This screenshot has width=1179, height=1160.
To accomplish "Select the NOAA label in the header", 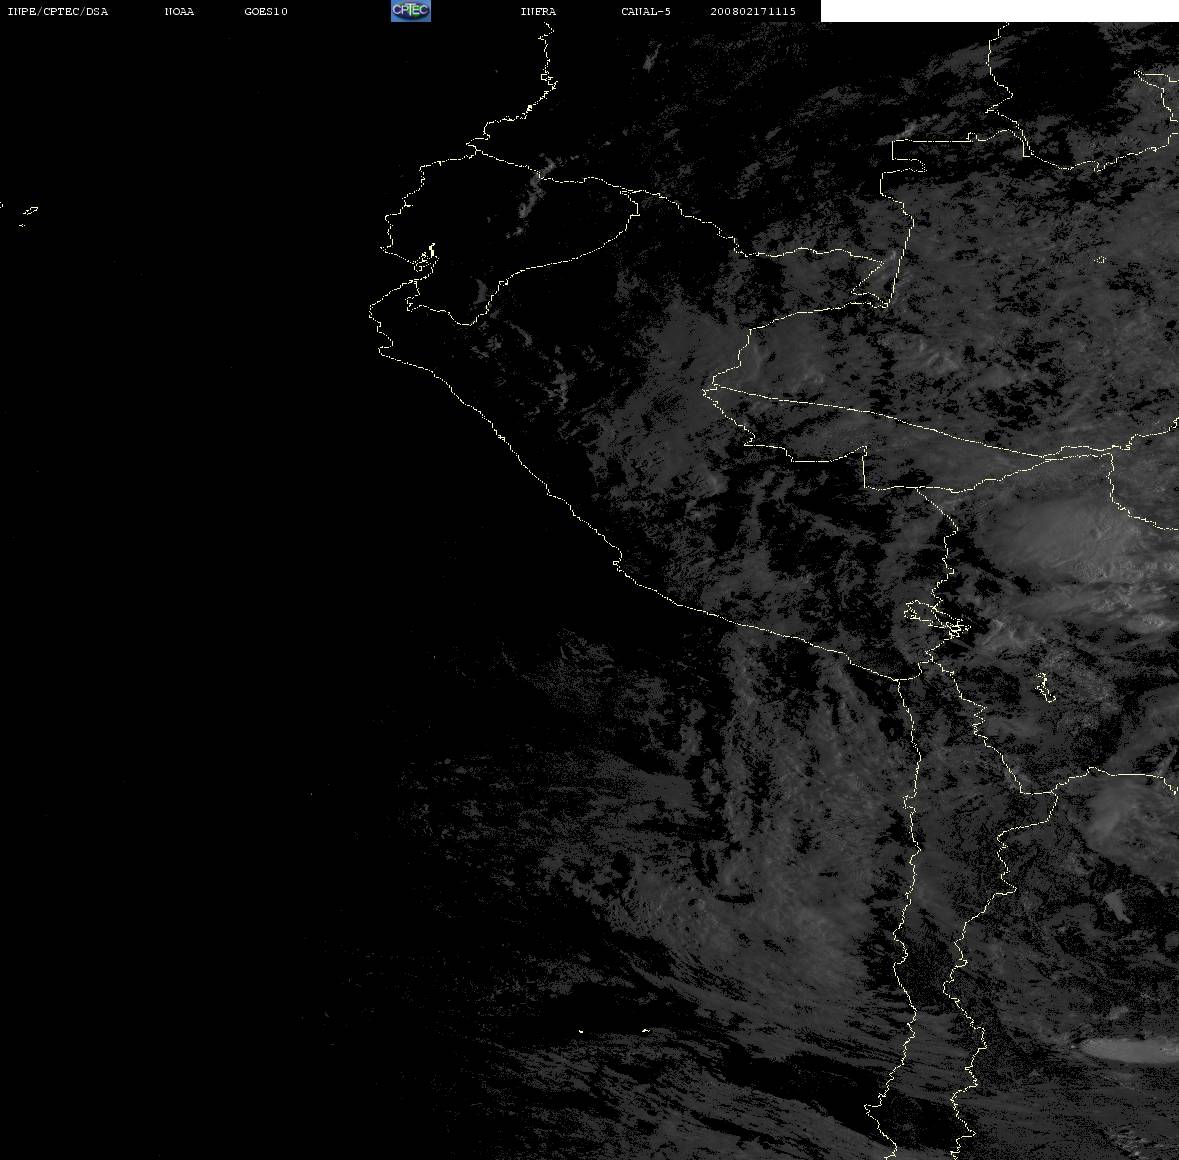I will click(179, 11).
